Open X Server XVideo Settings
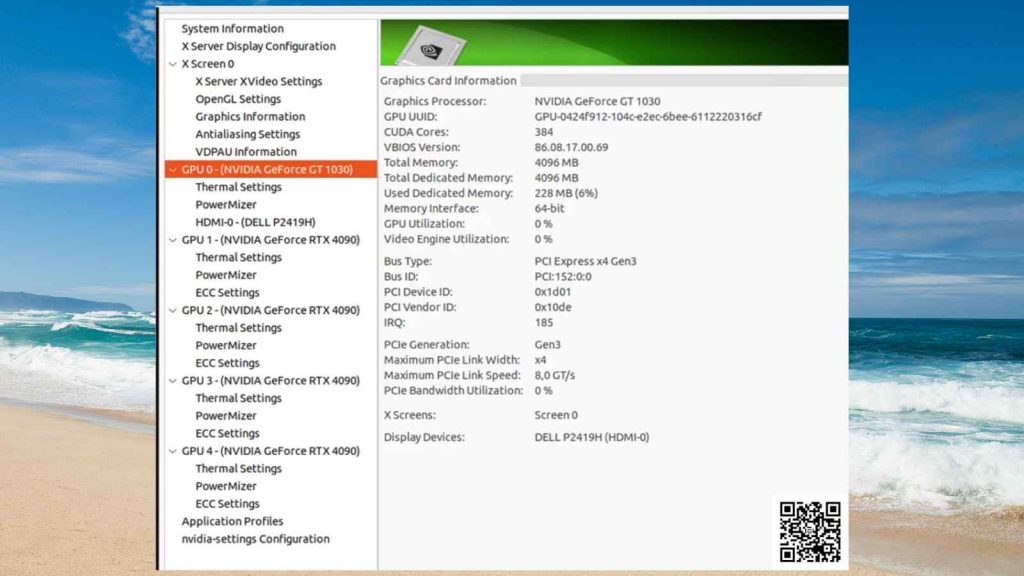 point(259,82)
